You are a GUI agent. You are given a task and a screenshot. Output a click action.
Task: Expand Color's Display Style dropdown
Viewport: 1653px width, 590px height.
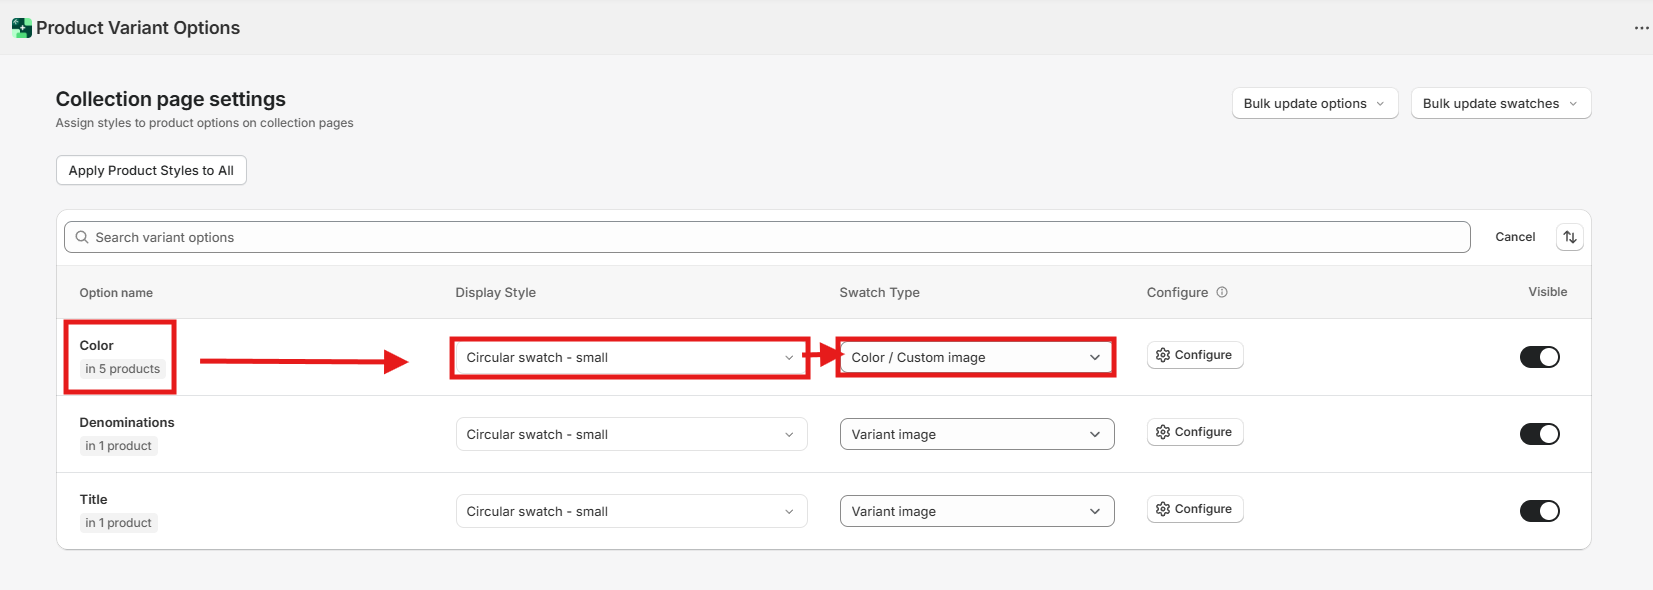coord(630,358)
